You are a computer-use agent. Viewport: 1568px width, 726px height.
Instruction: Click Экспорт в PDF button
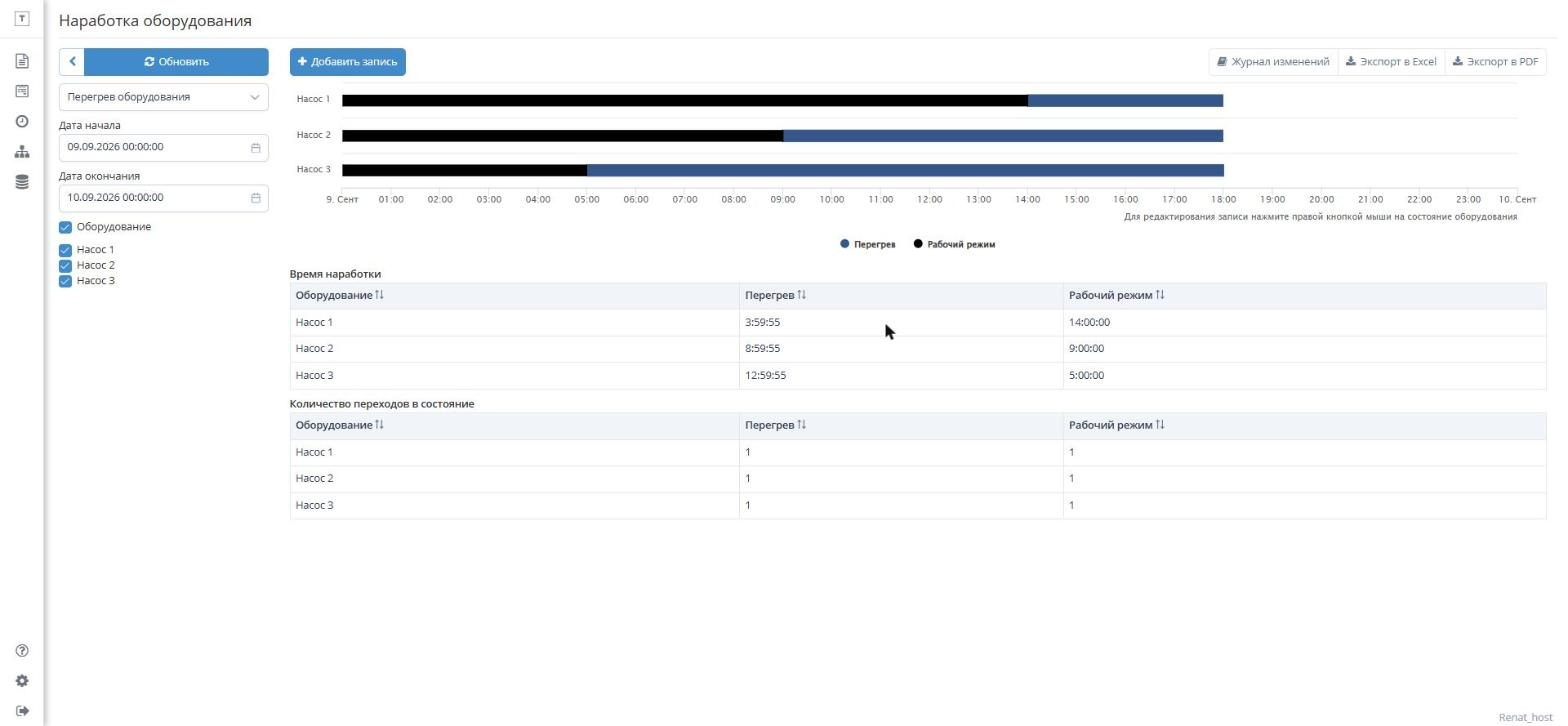coord(1495,62)
